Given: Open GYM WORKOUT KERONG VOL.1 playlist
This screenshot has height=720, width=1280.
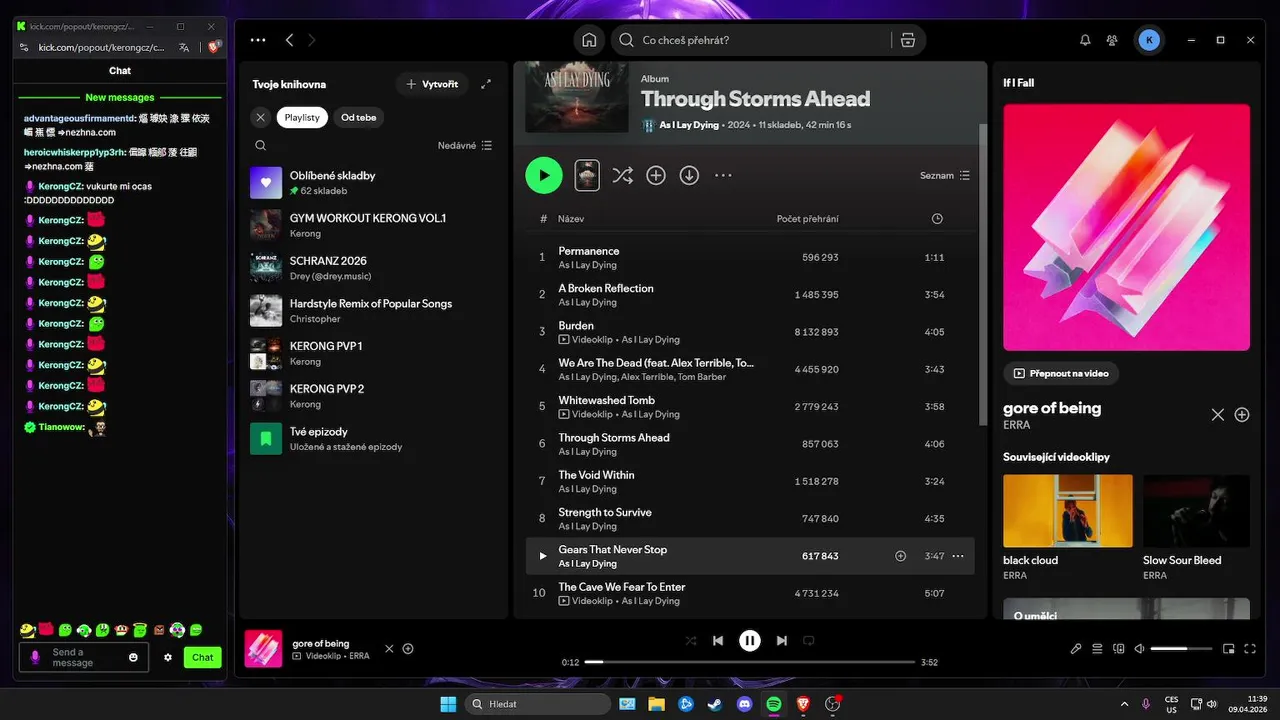Looking at the screenshot, I should click(x=372, y=225).
